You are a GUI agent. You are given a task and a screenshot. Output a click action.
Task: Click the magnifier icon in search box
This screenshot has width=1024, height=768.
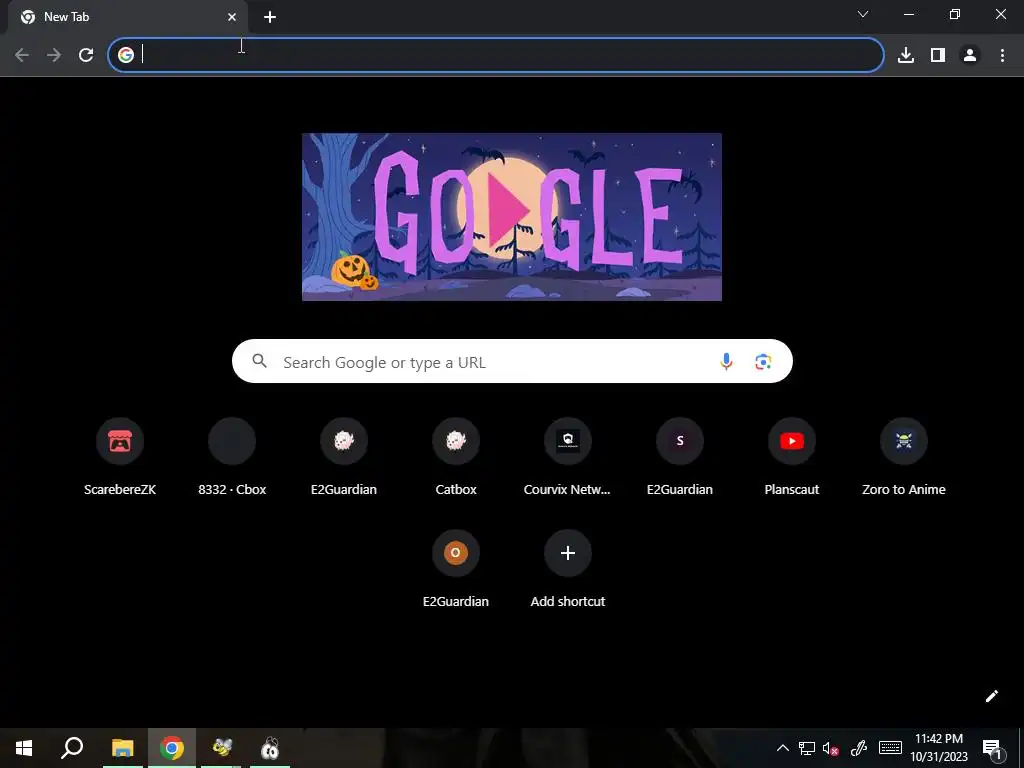pos(259,361)
